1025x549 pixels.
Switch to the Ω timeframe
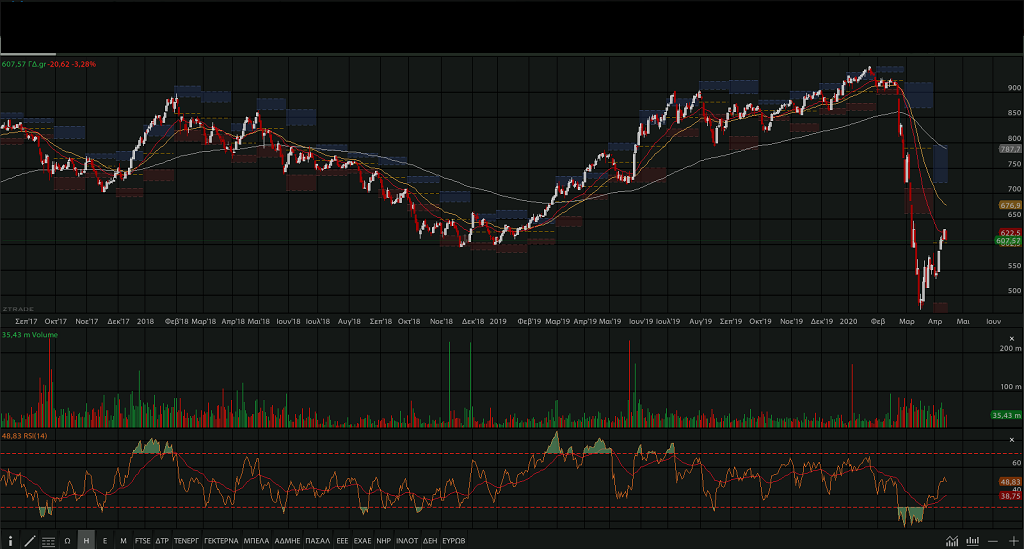pos(67,540)
